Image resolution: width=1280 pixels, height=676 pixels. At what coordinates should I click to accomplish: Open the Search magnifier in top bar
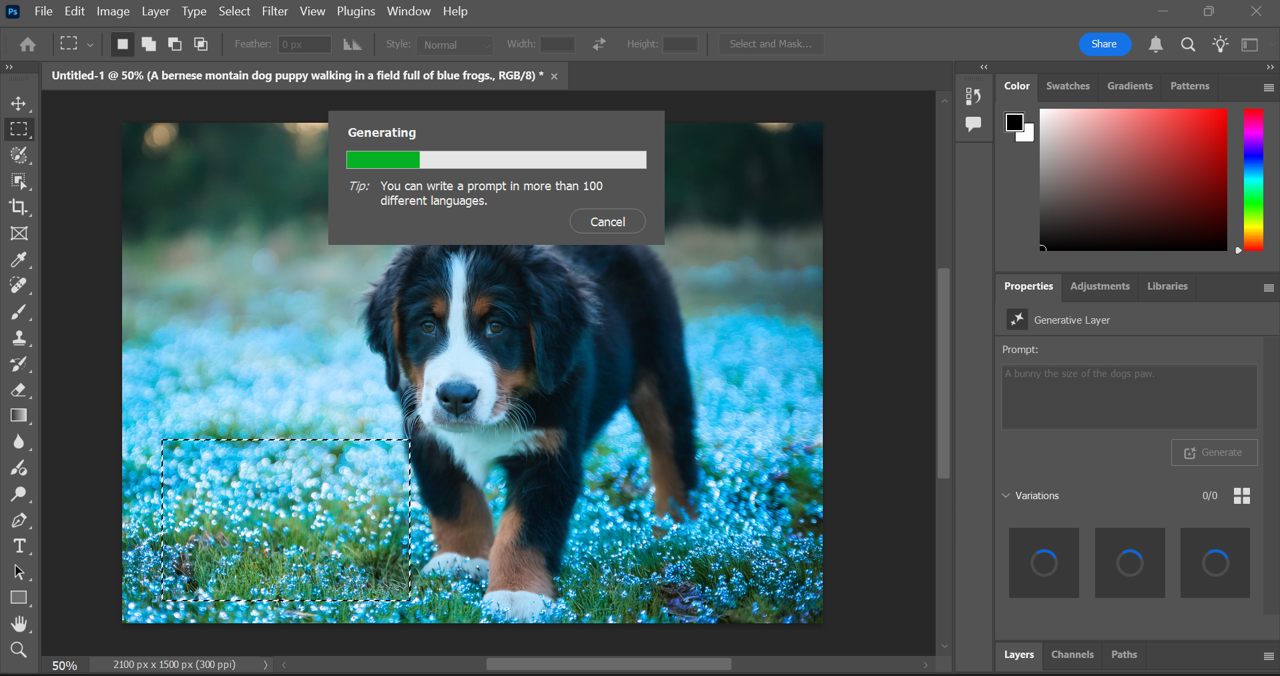pyautogui.click(x=1188, y=44)
